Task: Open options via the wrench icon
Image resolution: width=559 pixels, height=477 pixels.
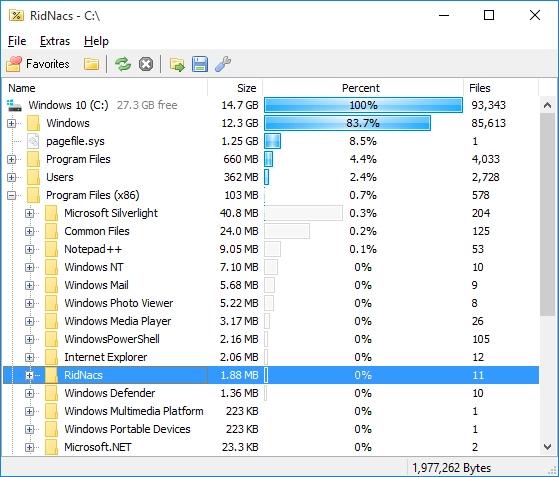Action: (223, 64)
